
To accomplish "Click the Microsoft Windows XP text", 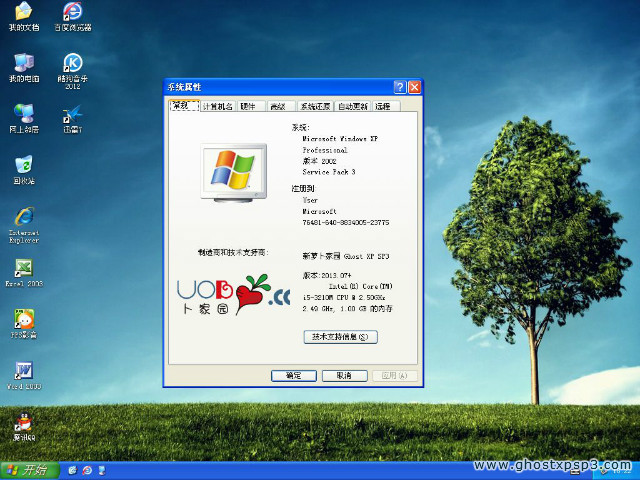I will click(340, 139).
